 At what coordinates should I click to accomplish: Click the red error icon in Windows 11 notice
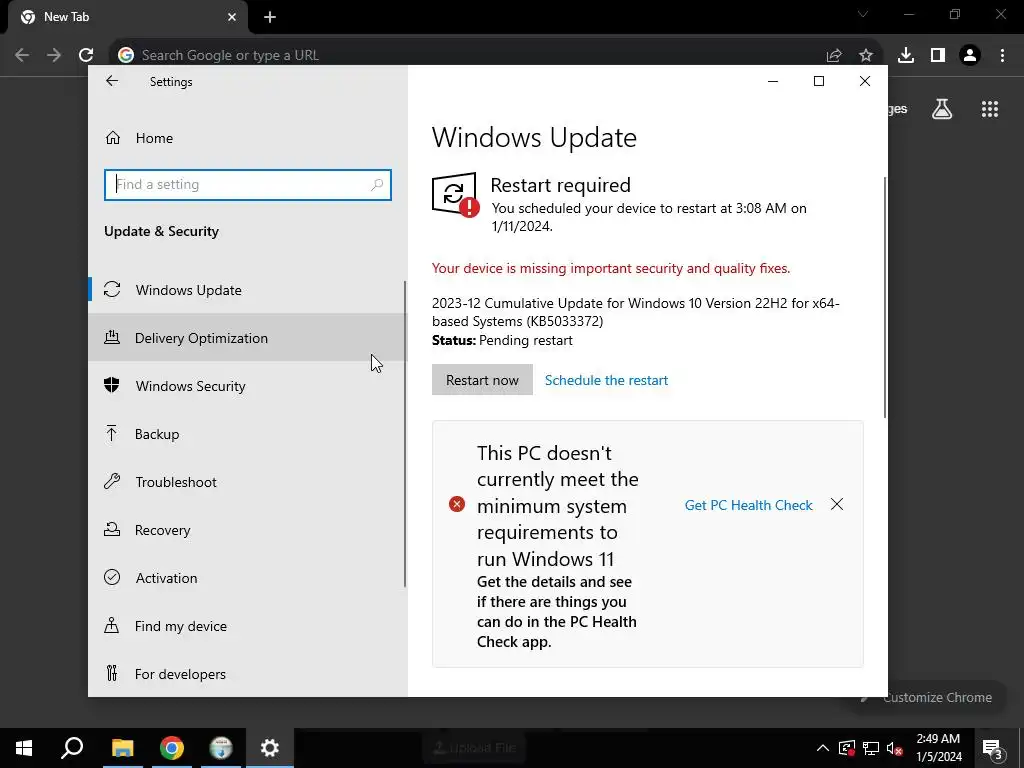(x=456, y=504)
